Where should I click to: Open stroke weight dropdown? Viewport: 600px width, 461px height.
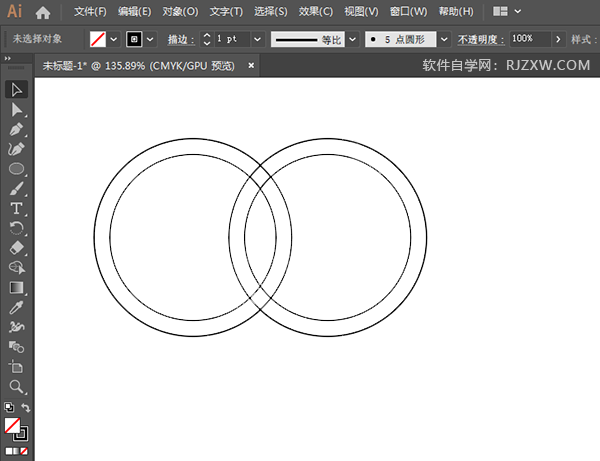click(x=258, y=39)
